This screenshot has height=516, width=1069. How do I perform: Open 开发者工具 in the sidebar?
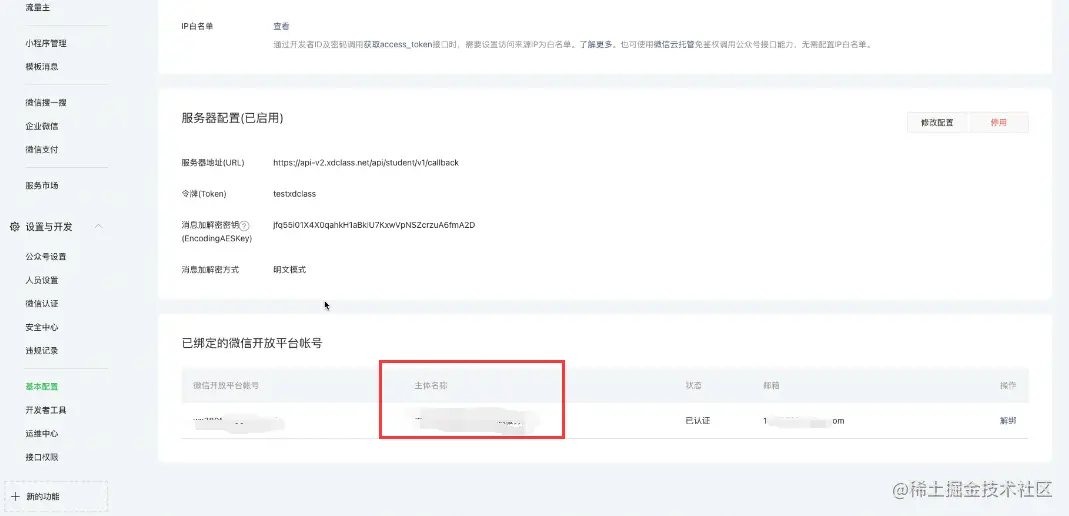pos(46,410)
